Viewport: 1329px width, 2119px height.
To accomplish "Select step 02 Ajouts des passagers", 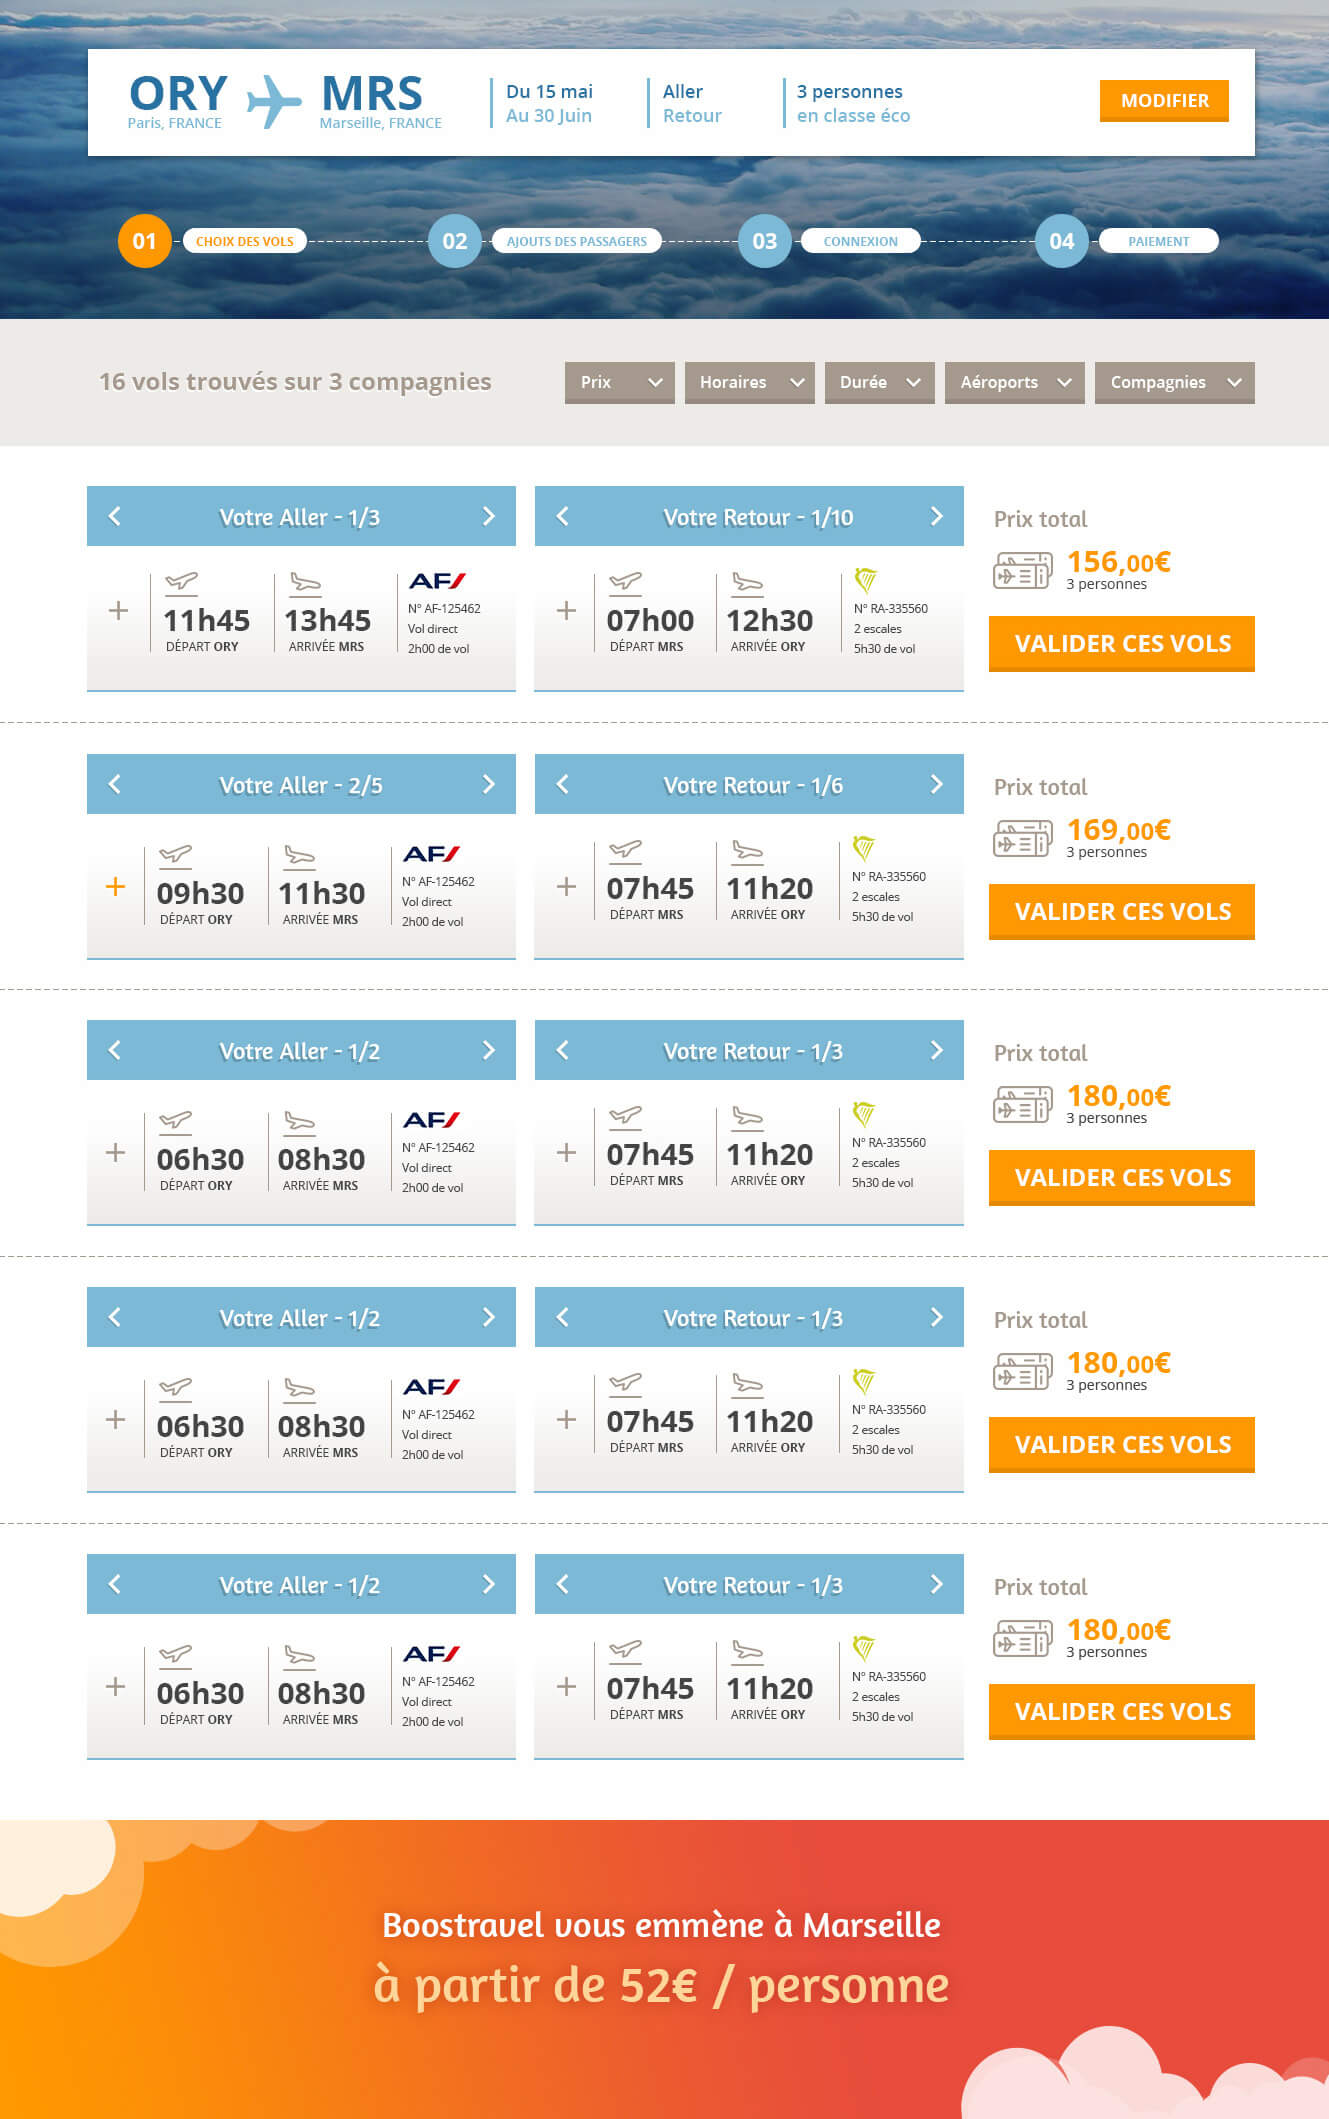I will 455,241.
